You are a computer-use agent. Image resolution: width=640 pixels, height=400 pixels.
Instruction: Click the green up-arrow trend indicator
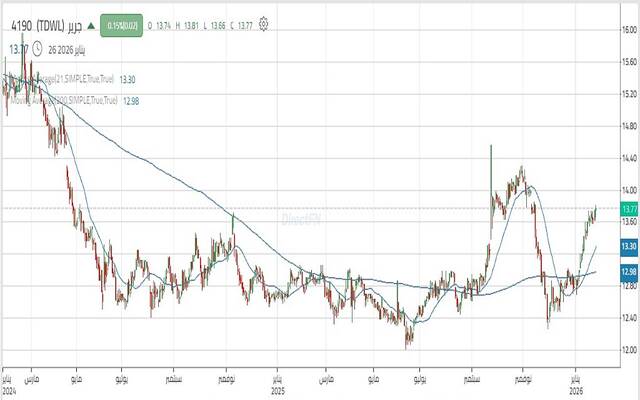pyautogui.click(x=92, y=25)
